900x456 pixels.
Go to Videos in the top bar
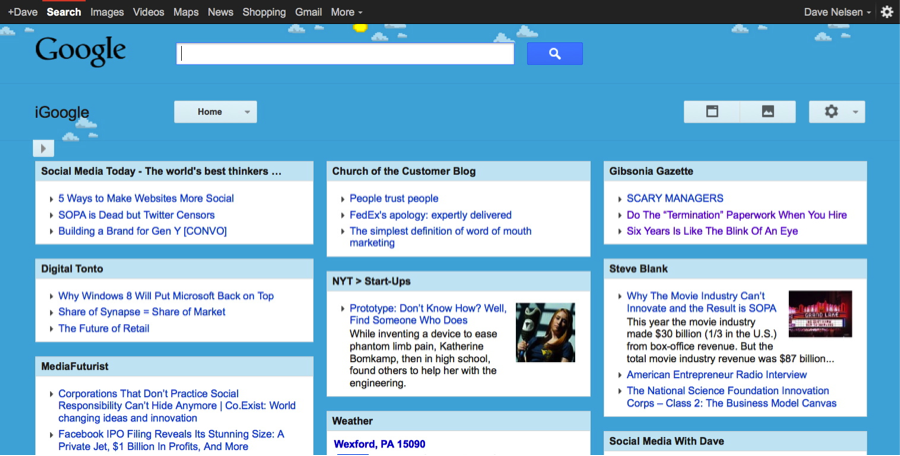click(149, 12)
